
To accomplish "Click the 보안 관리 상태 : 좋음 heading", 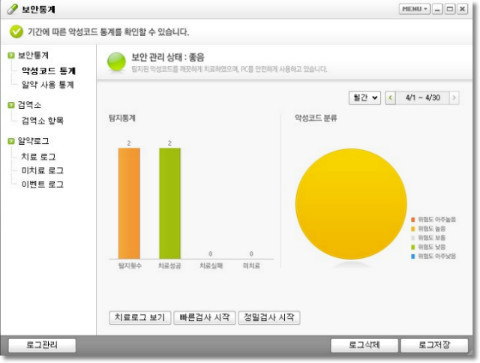I will 168,57.
